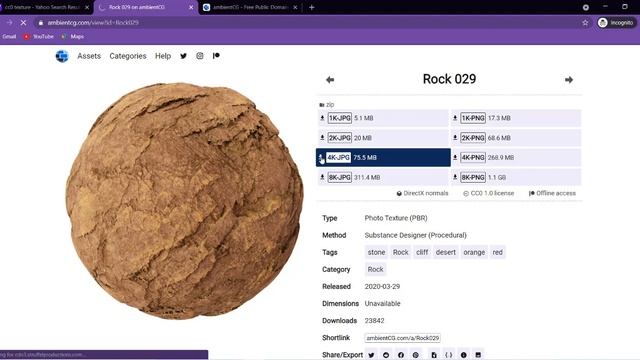
Task: Click the release date 2020-03-29
Action: pyautogui.click(x=382, y=287)
